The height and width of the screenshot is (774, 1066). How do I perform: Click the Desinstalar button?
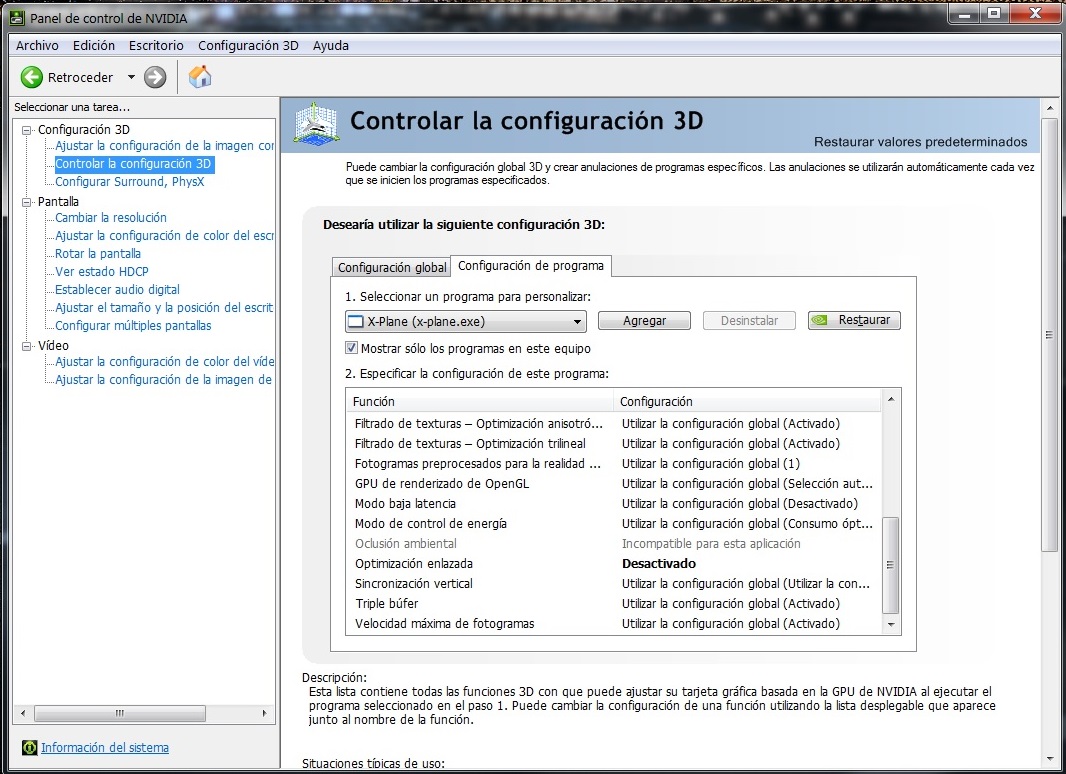749,320
